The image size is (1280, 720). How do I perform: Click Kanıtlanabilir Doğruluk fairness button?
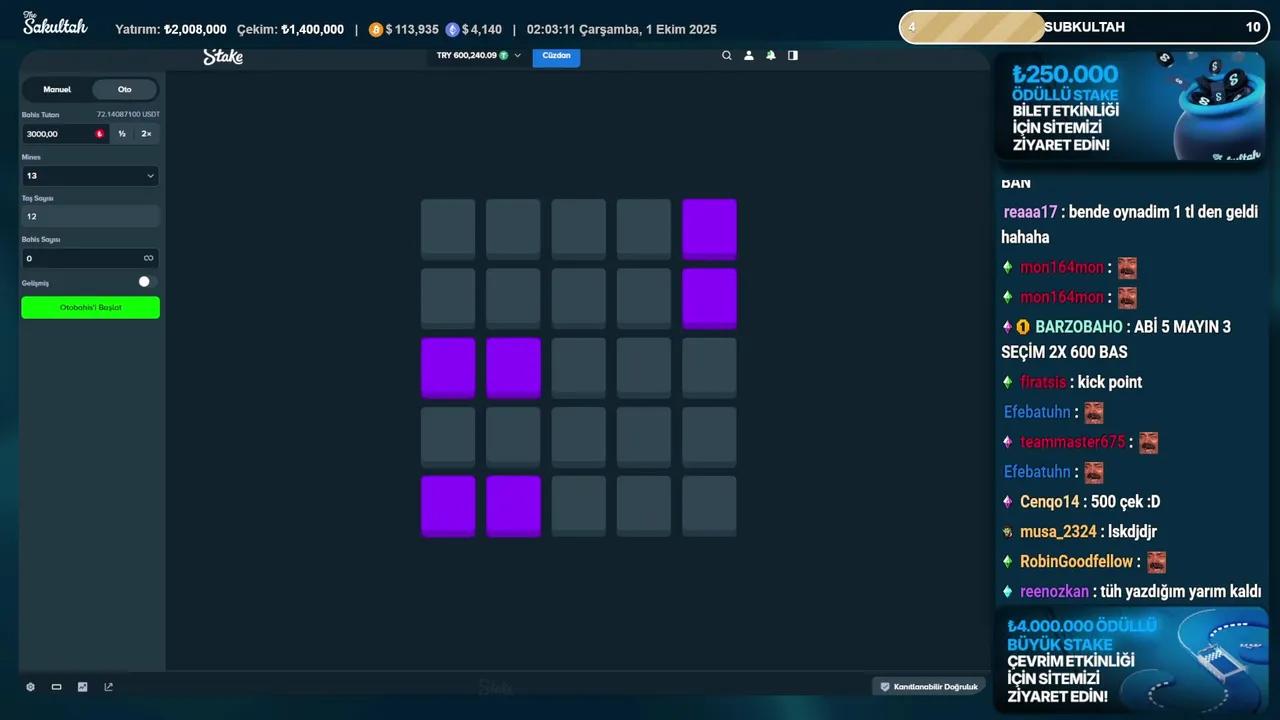(928, 687)
